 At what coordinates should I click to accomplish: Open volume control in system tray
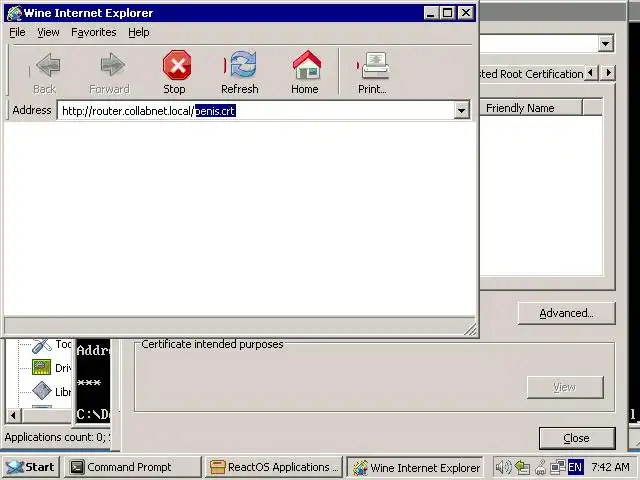point(503,467)
